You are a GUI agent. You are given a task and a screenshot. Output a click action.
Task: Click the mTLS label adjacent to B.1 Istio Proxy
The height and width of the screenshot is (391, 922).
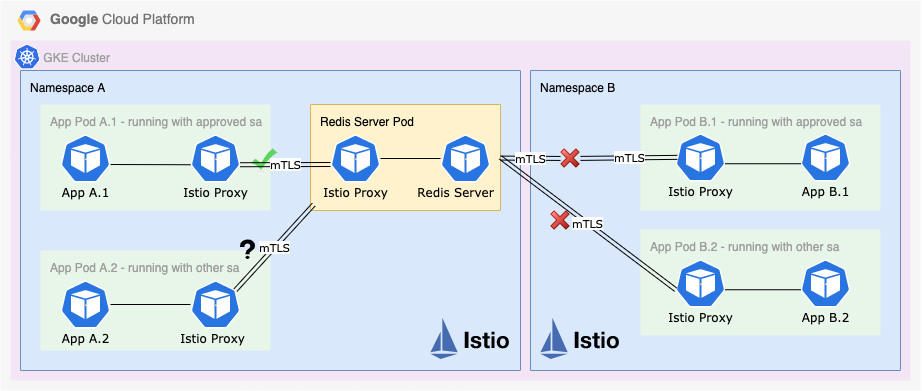coord(630,158)
